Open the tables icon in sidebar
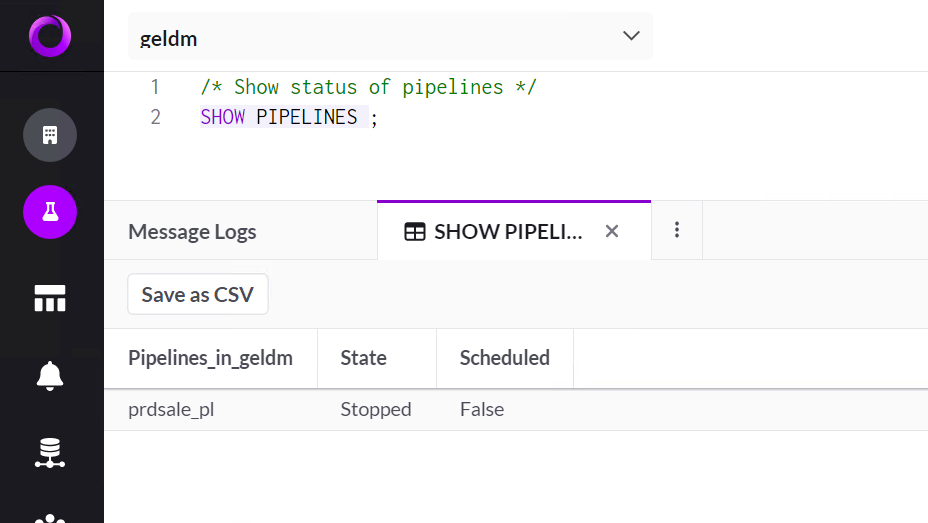The width and height of the screenshot is (928, 523). pos(50,297)
